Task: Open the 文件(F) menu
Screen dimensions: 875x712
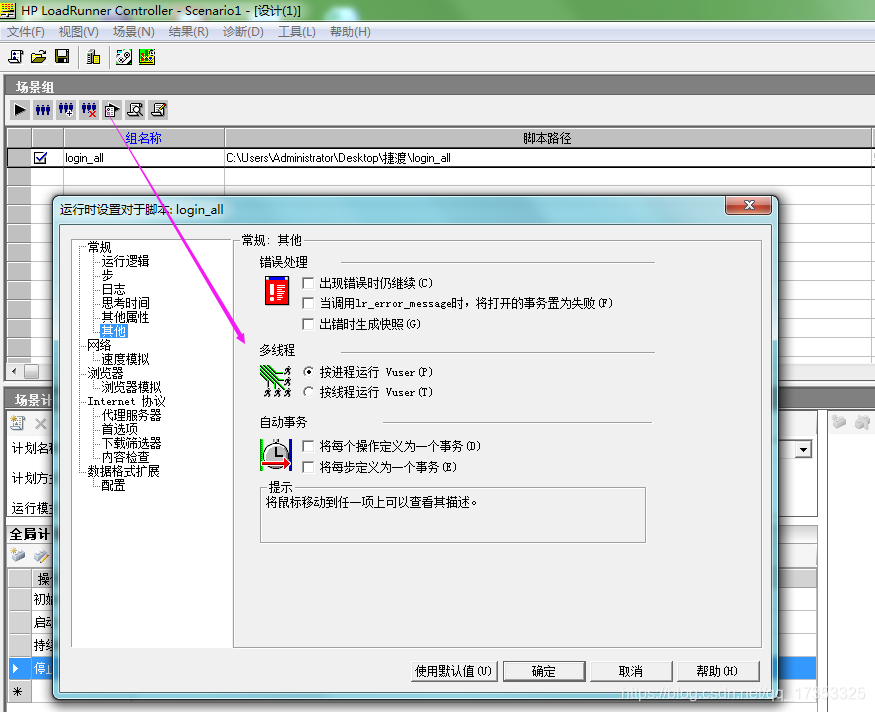Action: coord(26,32)
